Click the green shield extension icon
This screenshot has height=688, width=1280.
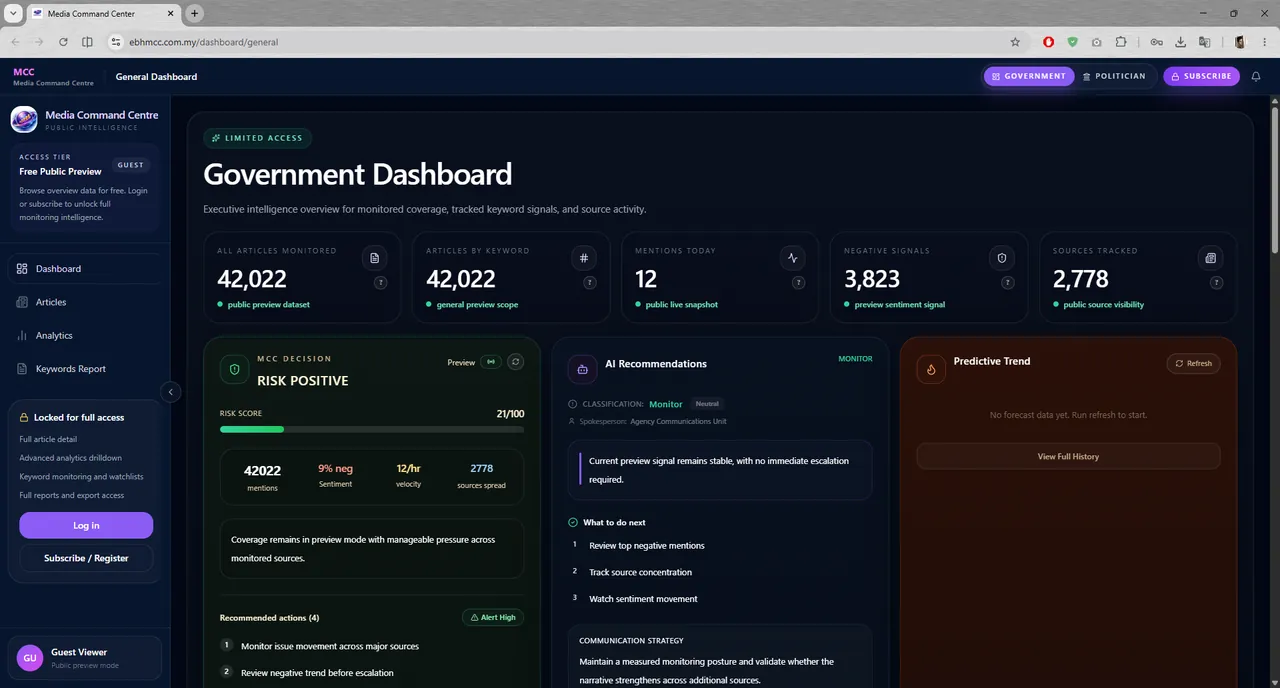(x=1072, y=42)
